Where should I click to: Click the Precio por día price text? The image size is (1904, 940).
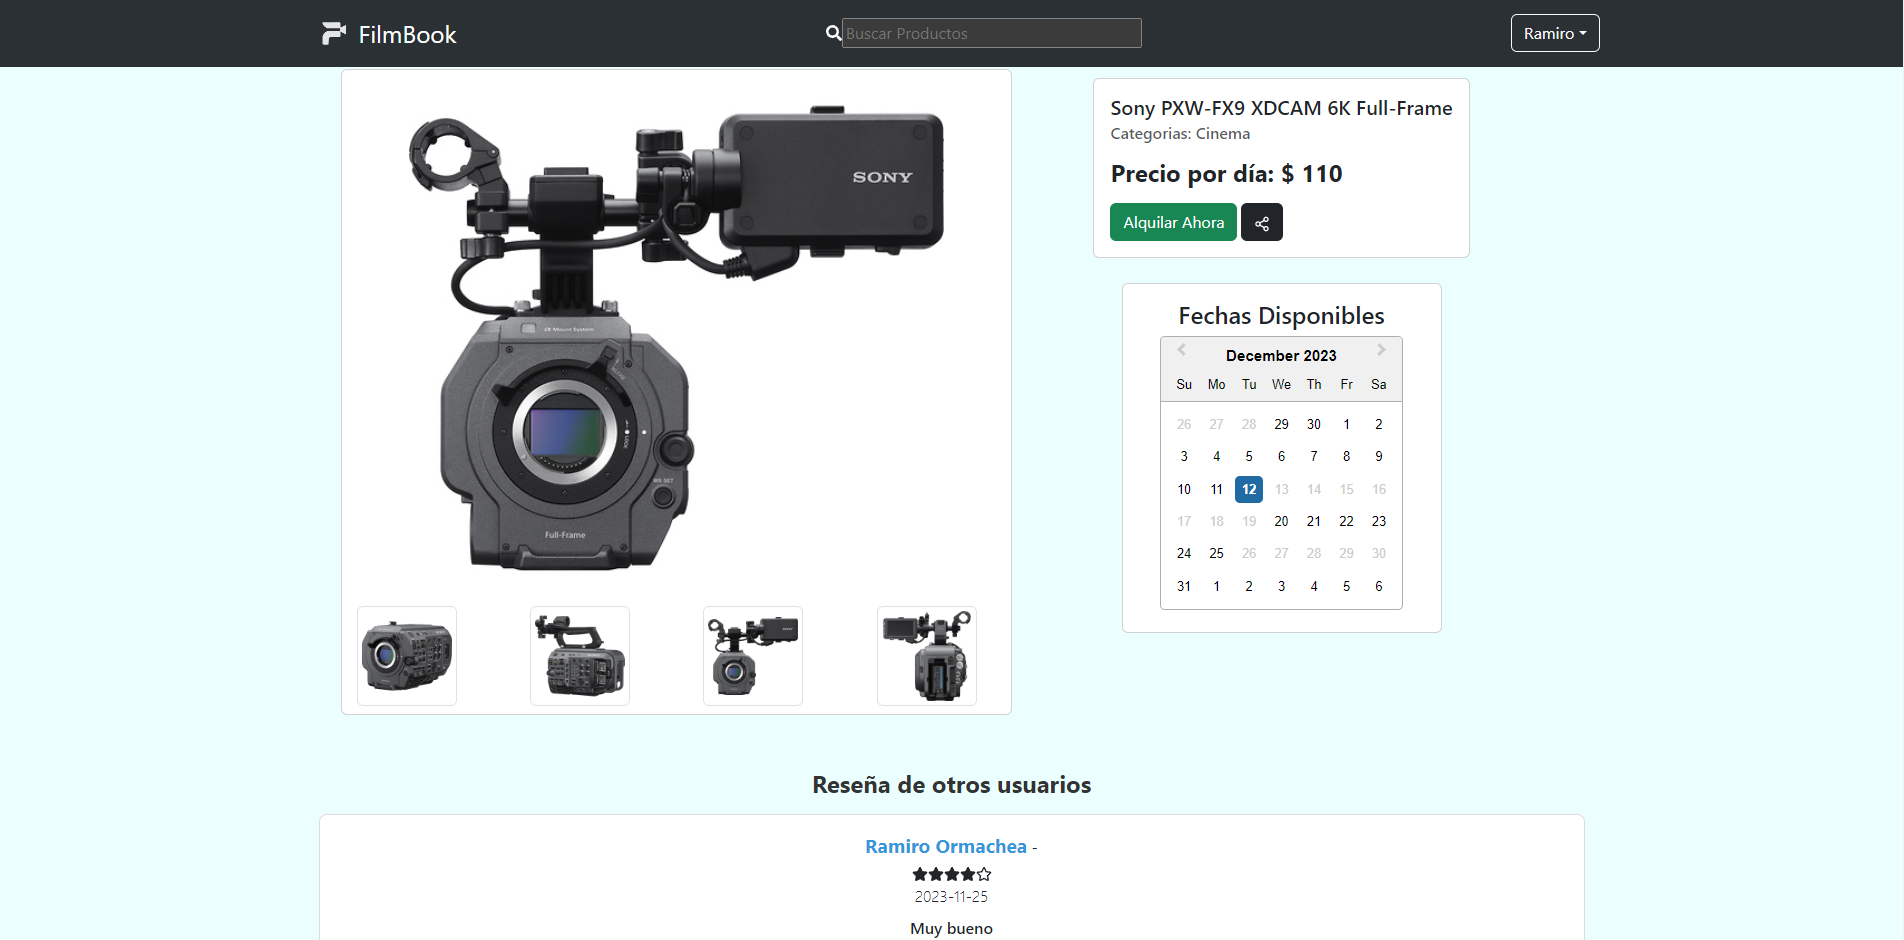click(x=1226, y=174)
